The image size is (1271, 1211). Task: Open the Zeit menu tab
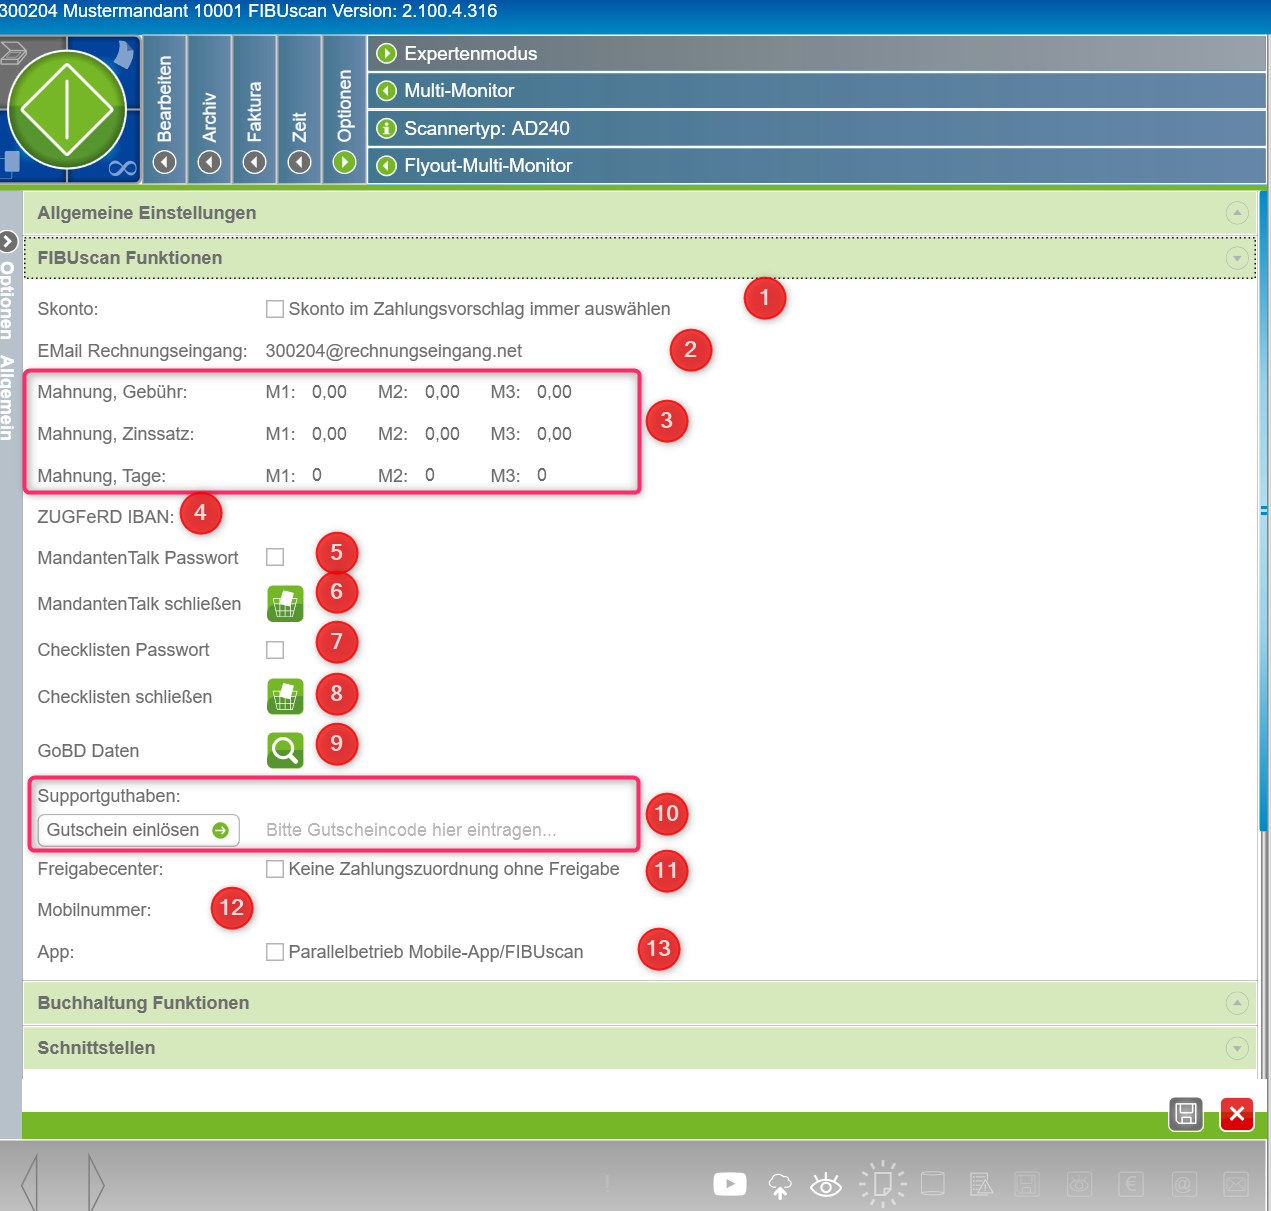(x=299, y=110)
